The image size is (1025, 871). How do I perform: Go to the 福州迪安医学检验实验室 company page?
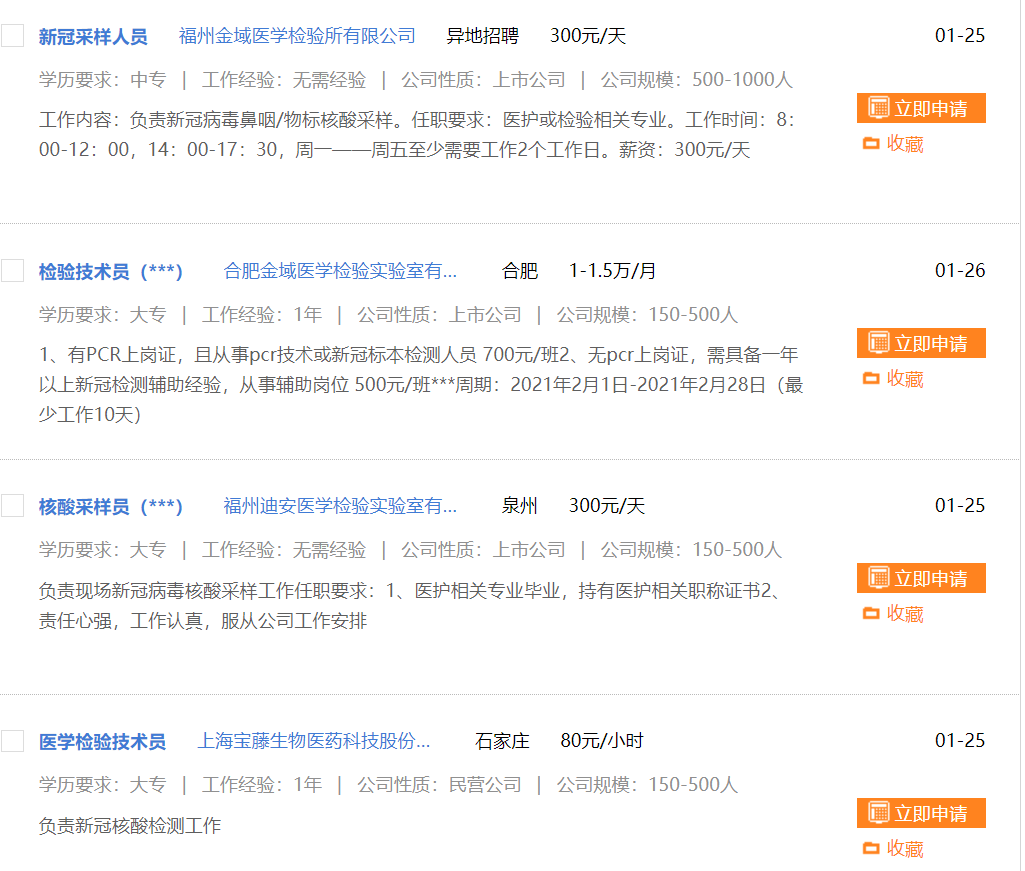(x=340, y=507)
